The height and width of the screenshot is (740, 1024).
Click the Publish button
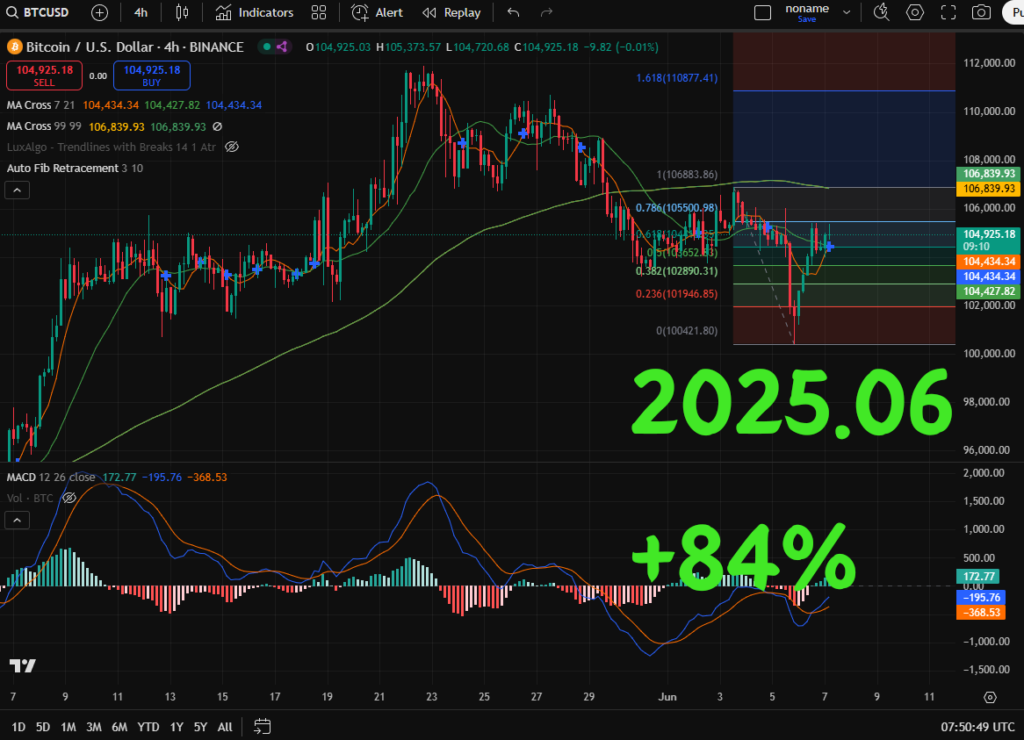1014,12
